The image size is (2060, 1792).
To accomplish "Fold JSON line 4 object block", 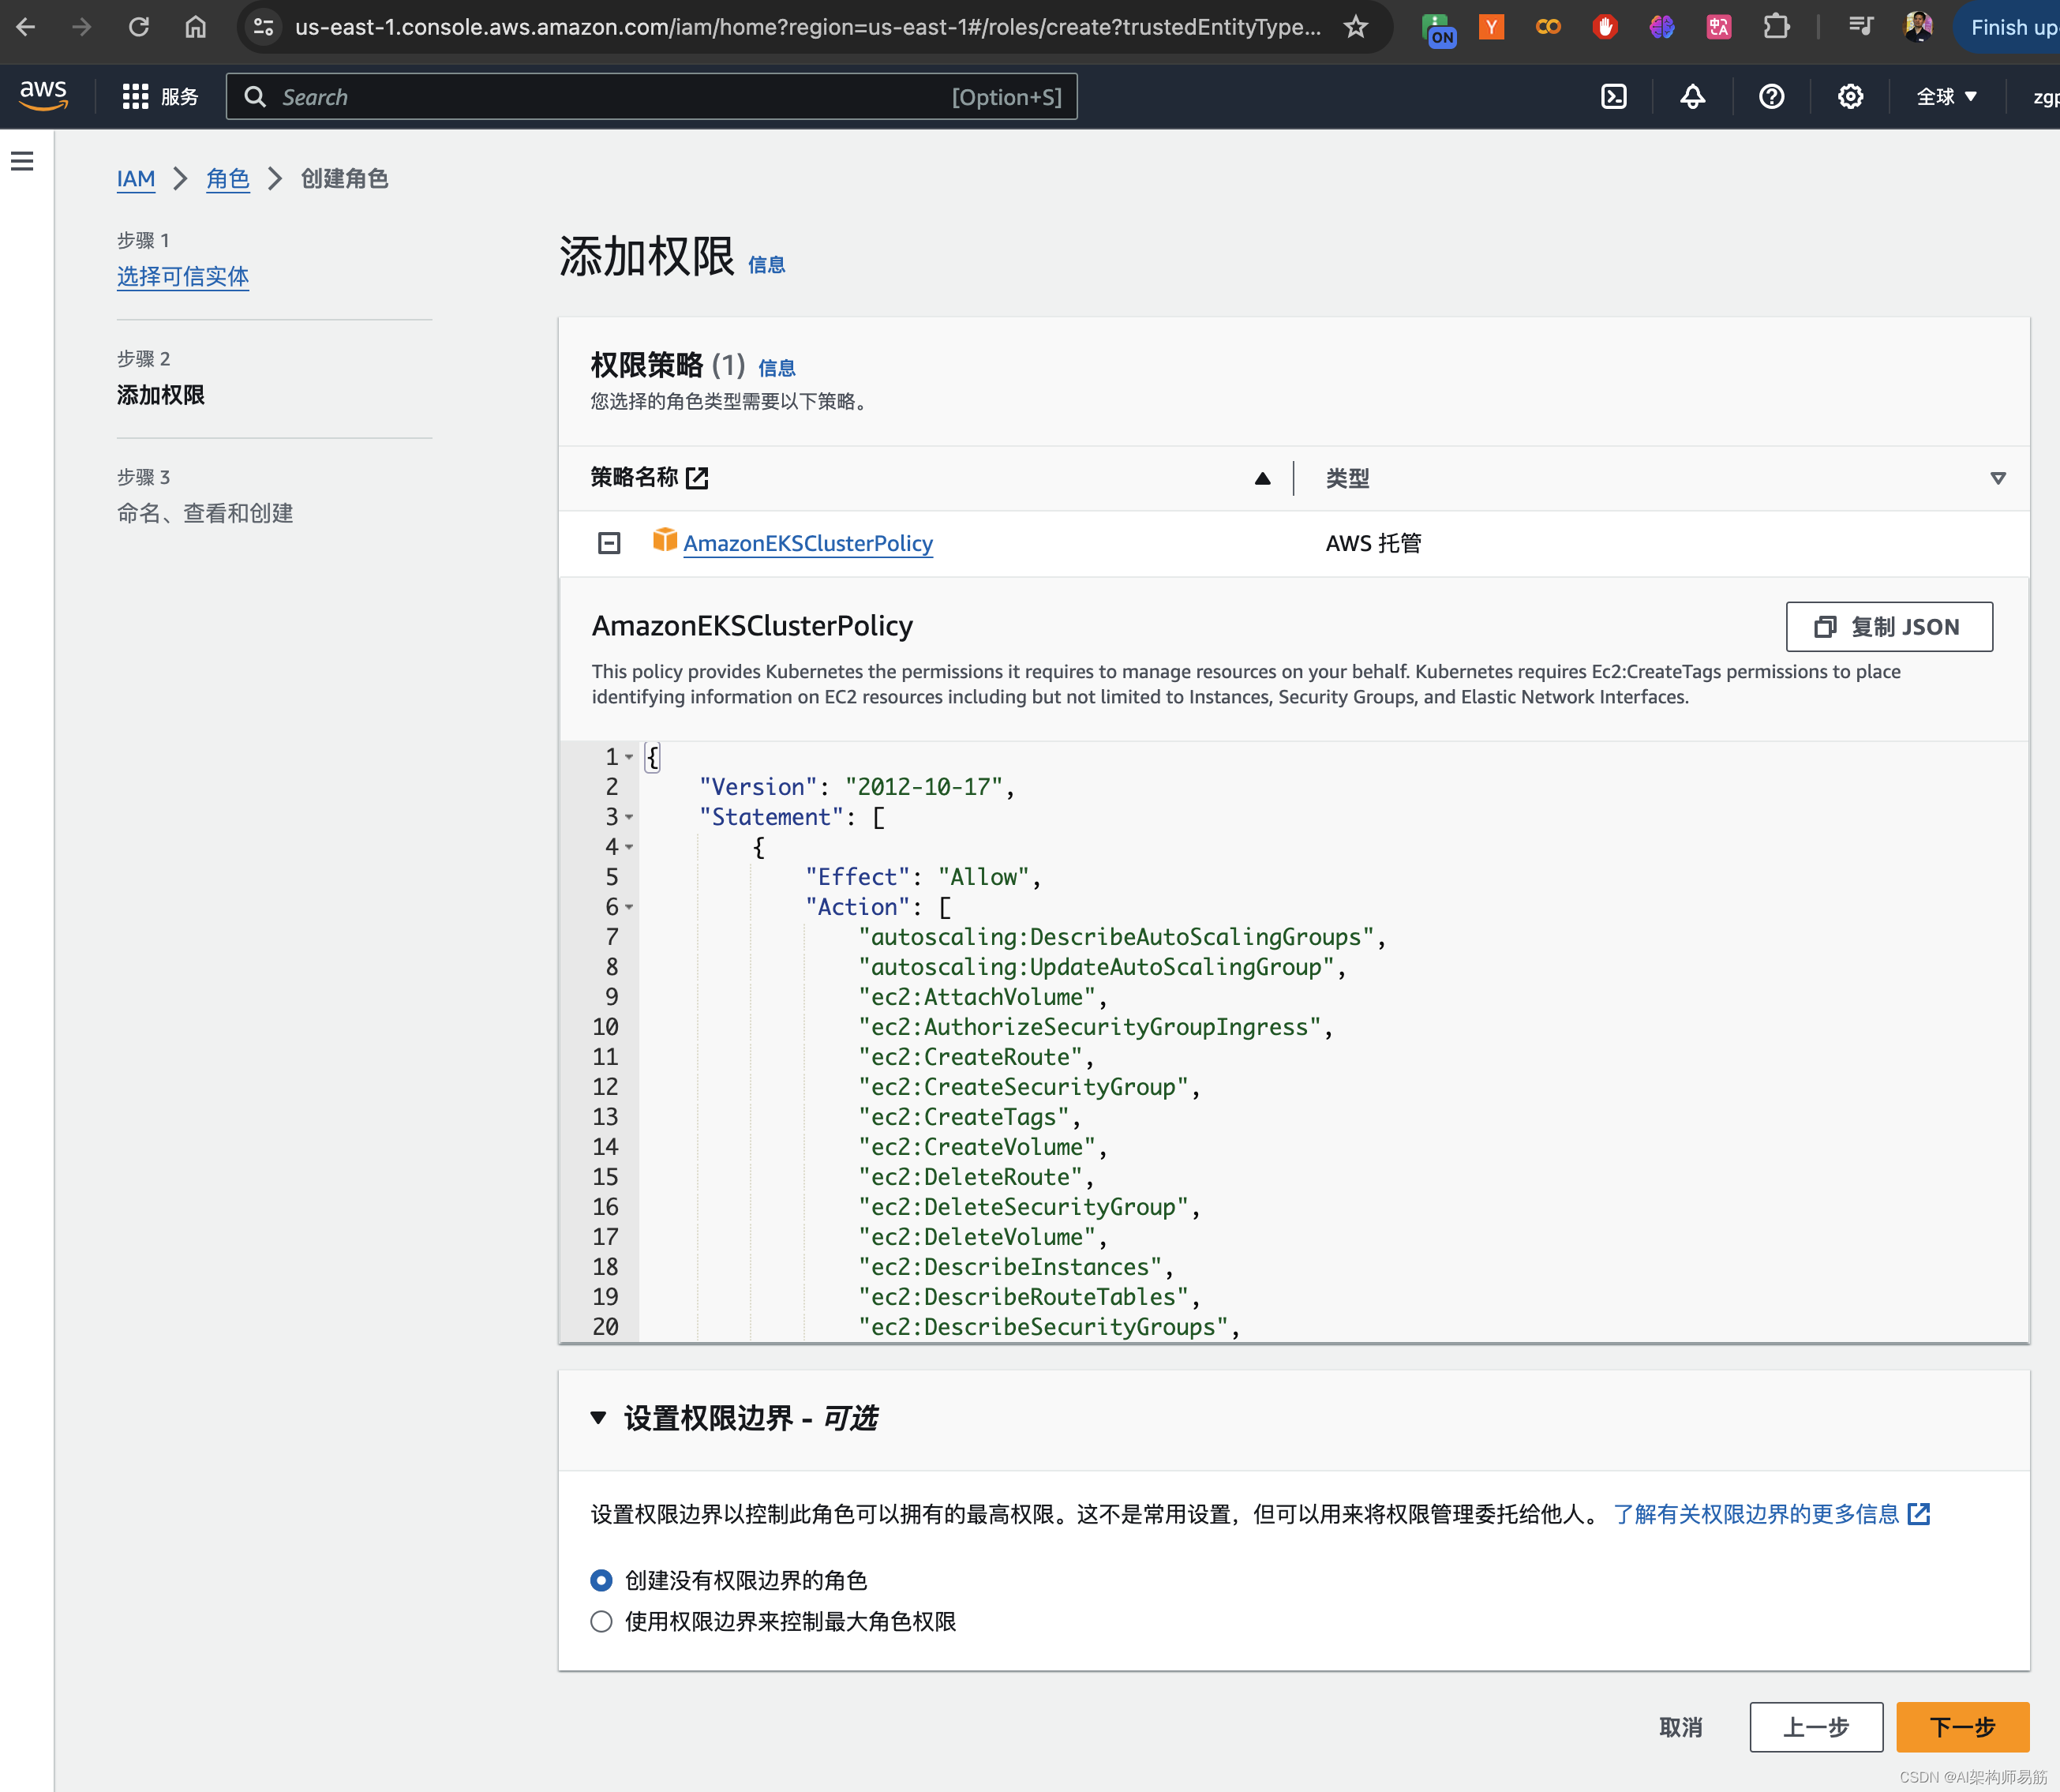I will coord(629,848).
